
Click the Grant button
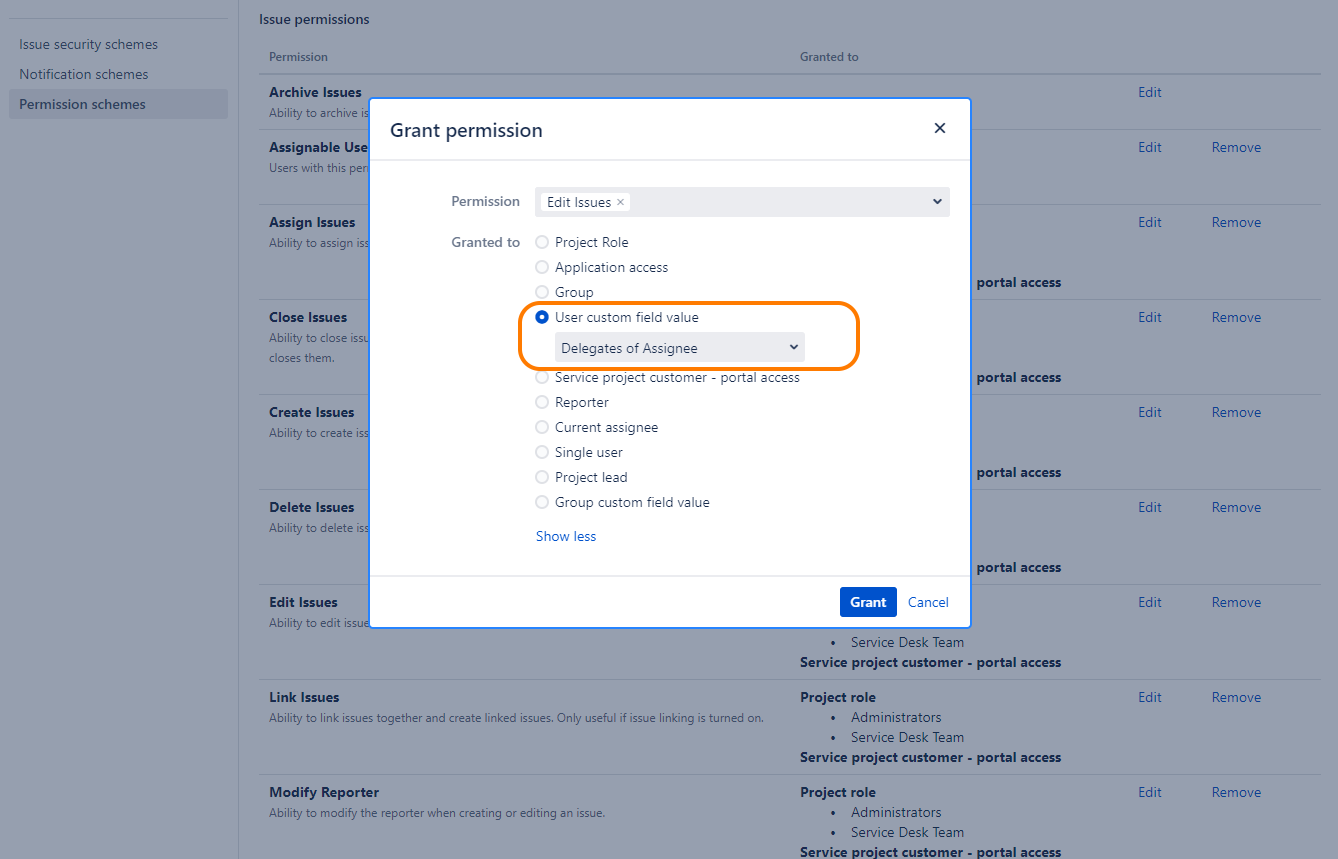(x=867, y=602)
